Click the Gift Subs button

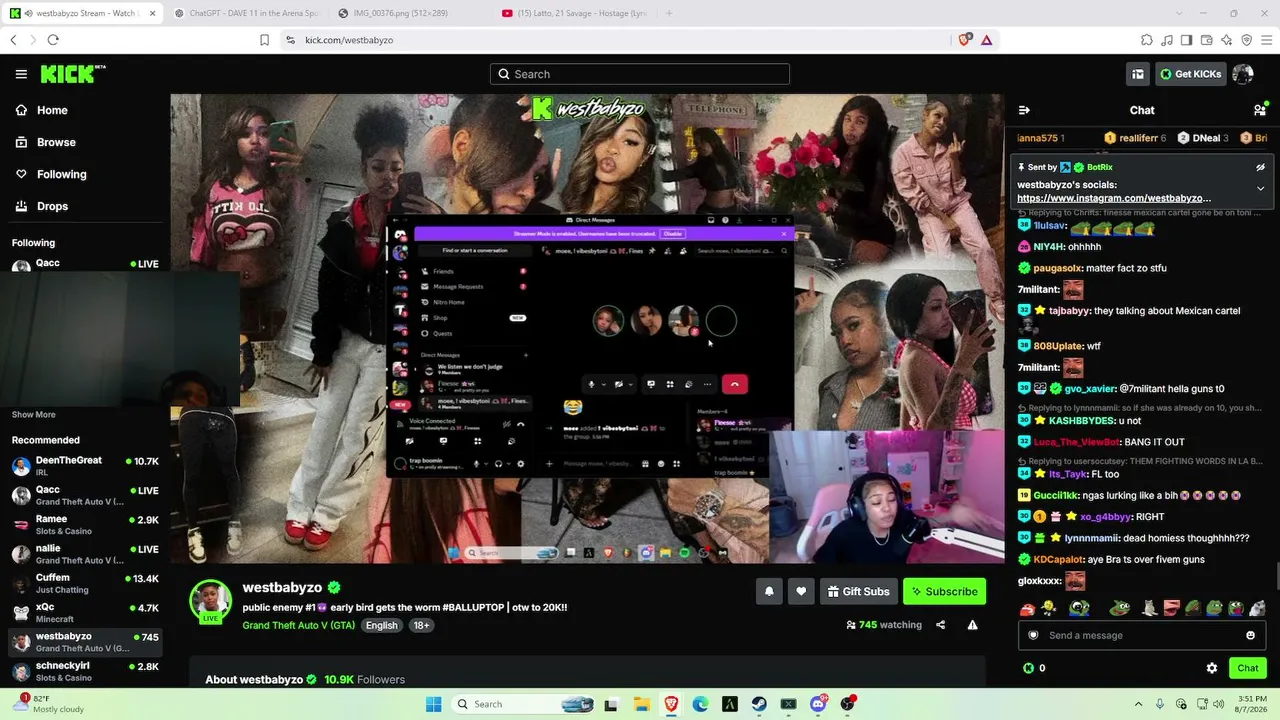[858, 591]
